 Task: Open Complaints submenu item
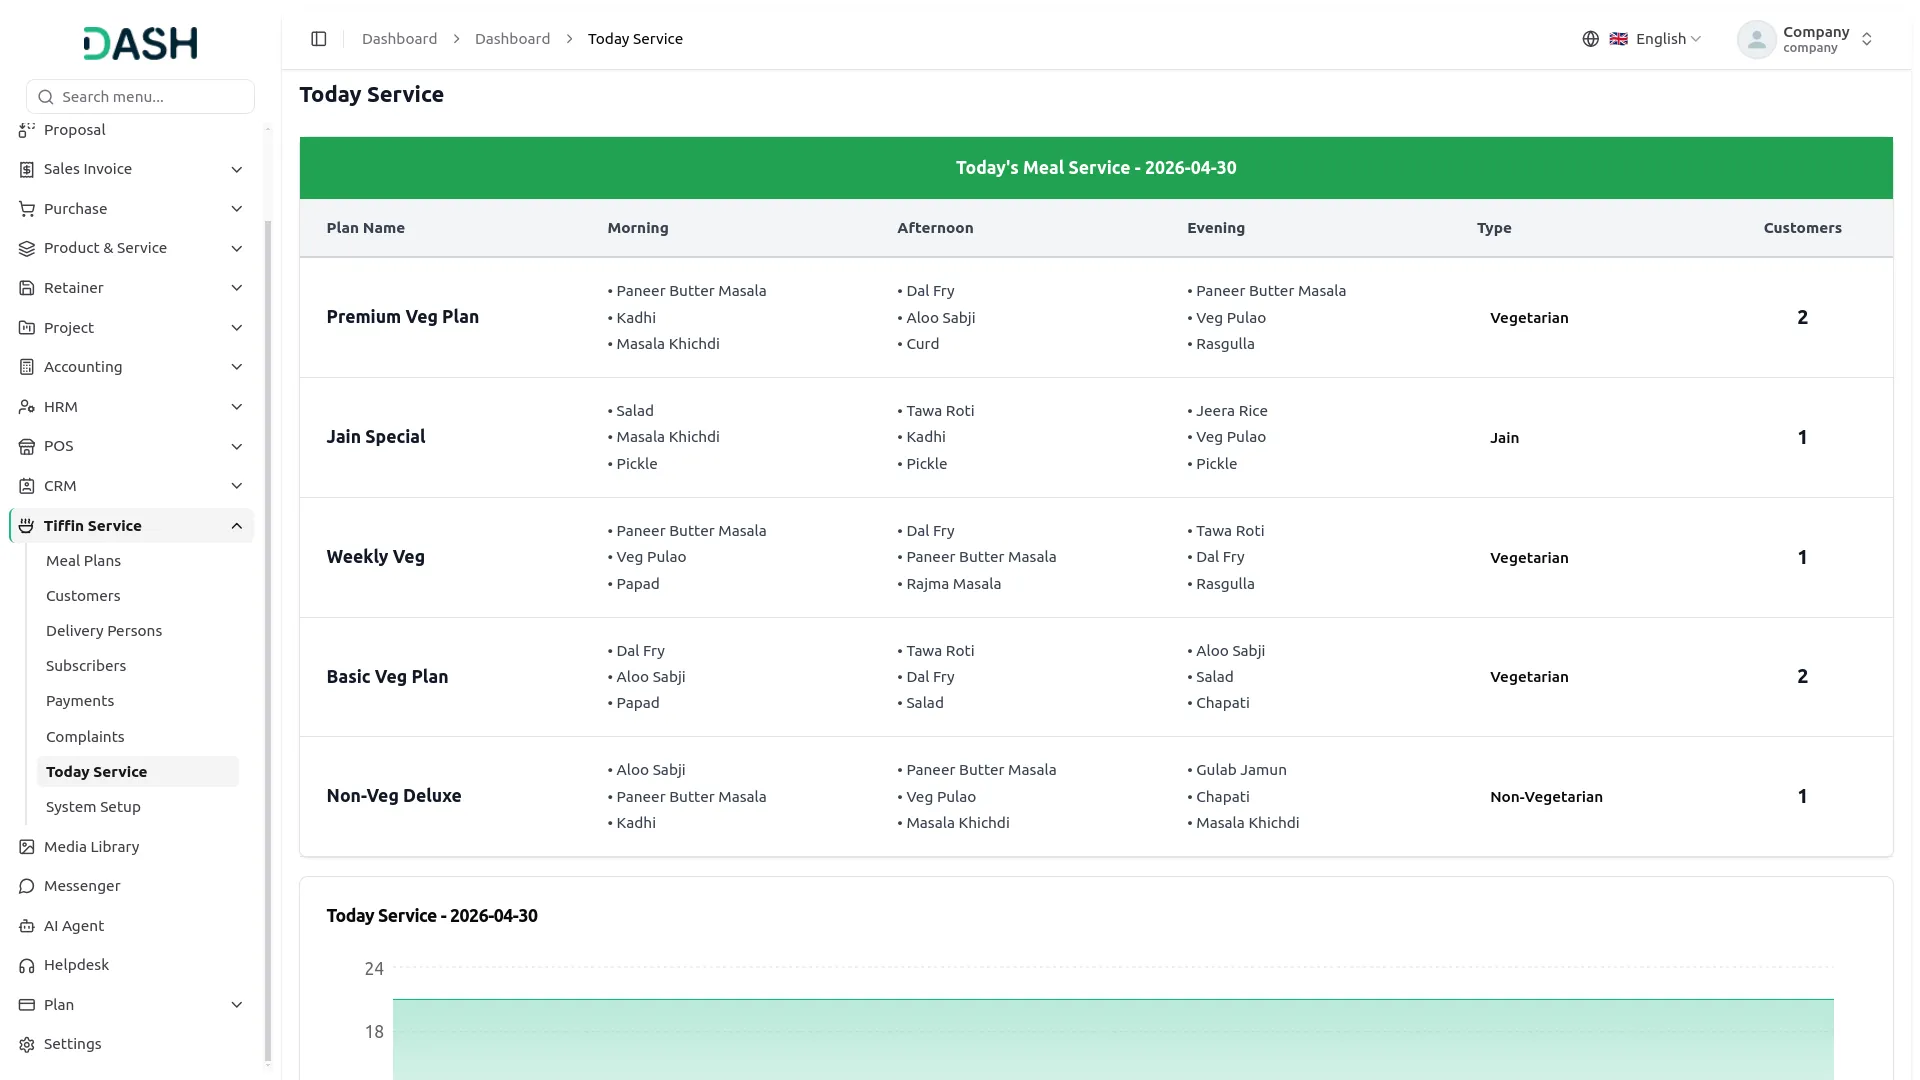(x=138, y=737)
